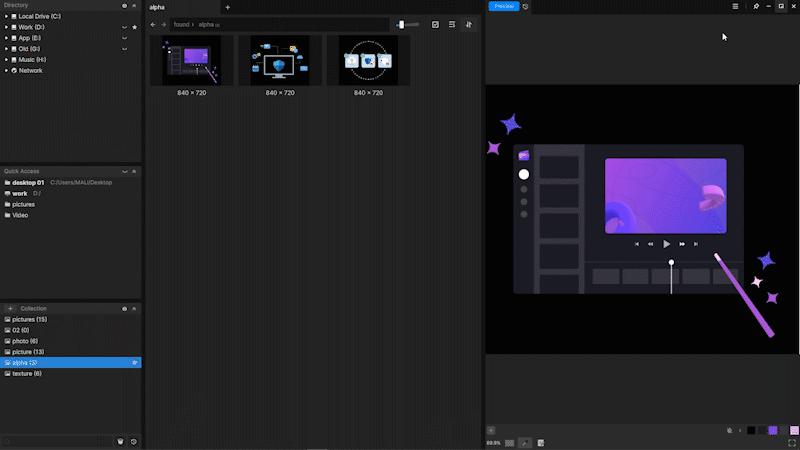Toggle fullscreen preview icon

pyautogui.click(x=792, y=443)
